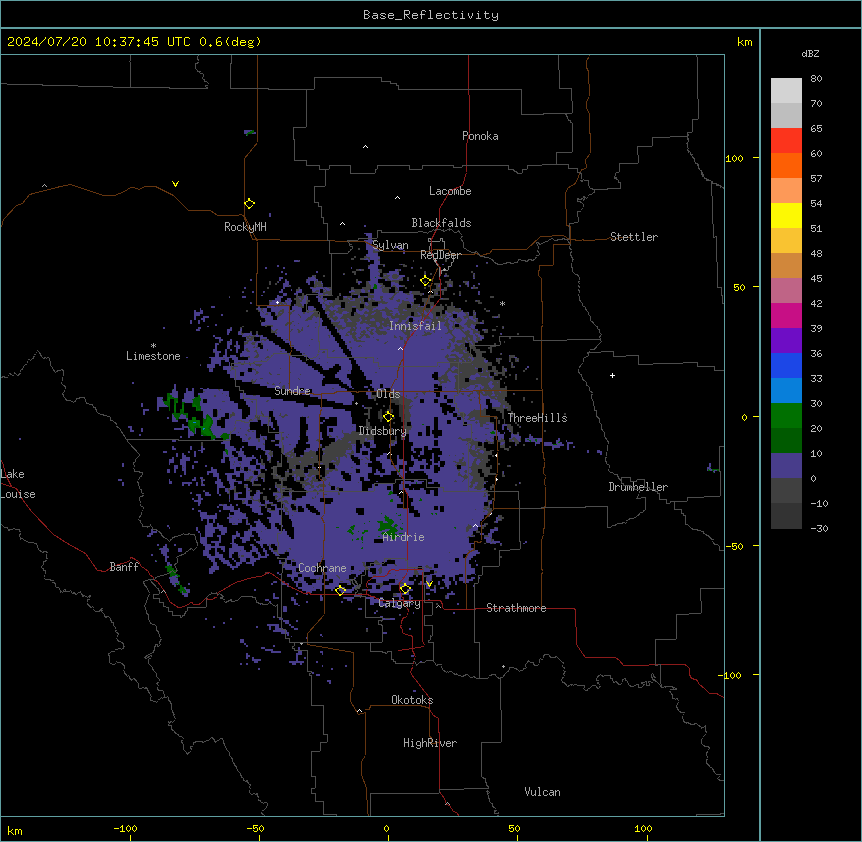Click the Didsbury town label
The height and width of the screenshot is (842, 862).
pos(383,431)
